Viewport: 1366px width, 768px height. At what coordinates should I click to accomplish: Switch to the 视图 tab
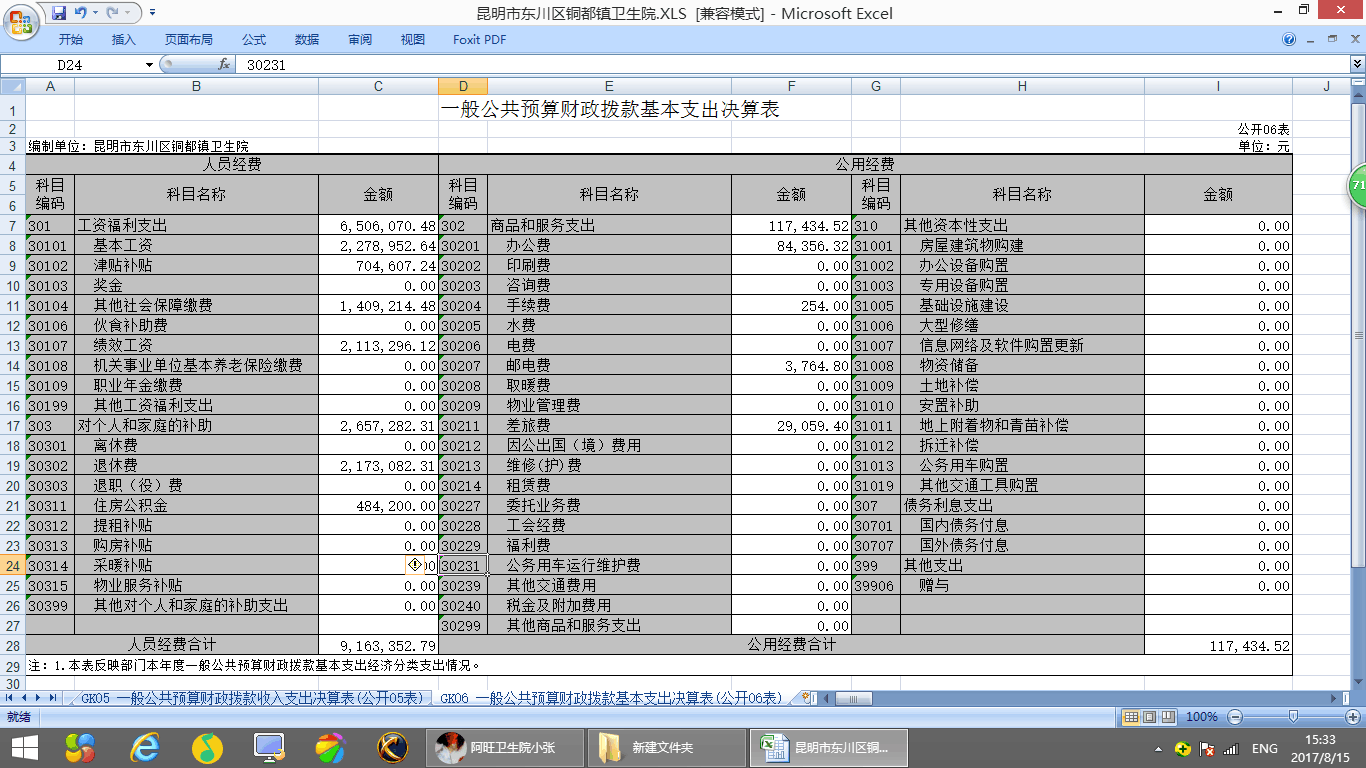tap(413, 40)
